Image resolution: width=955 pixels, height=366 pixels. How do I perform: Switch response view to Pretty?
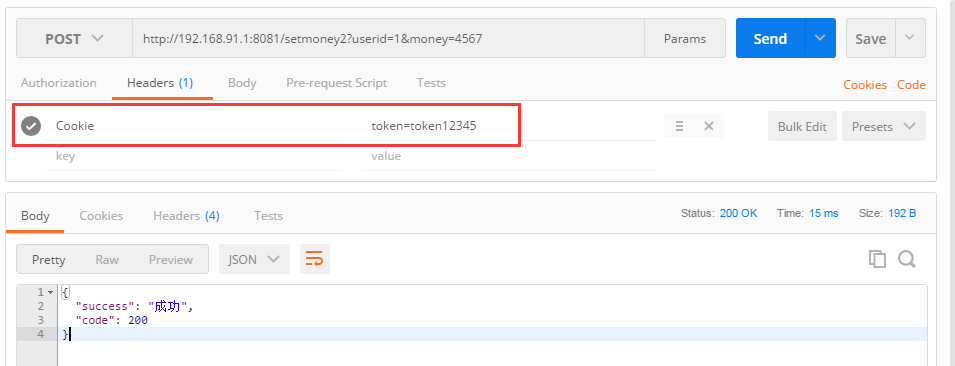point(49,259)
